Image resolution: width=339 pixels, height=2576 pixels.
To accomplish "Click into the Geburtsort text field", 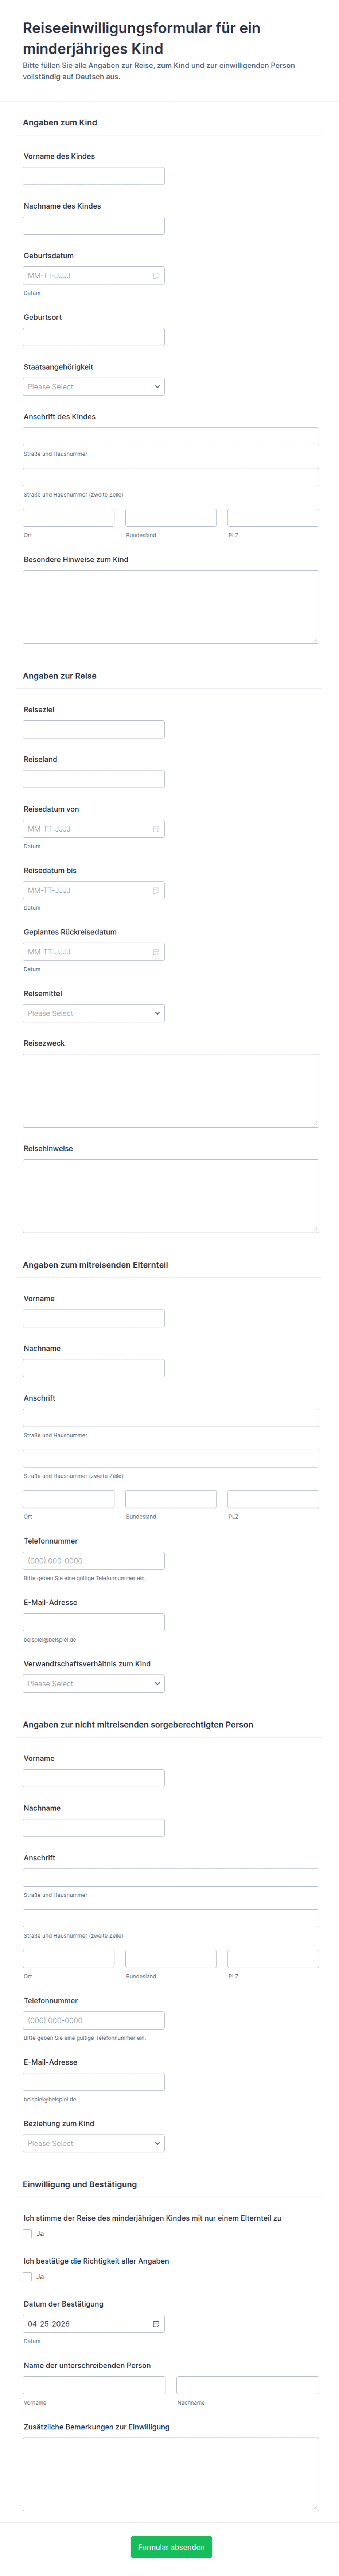I will (94, 337).
